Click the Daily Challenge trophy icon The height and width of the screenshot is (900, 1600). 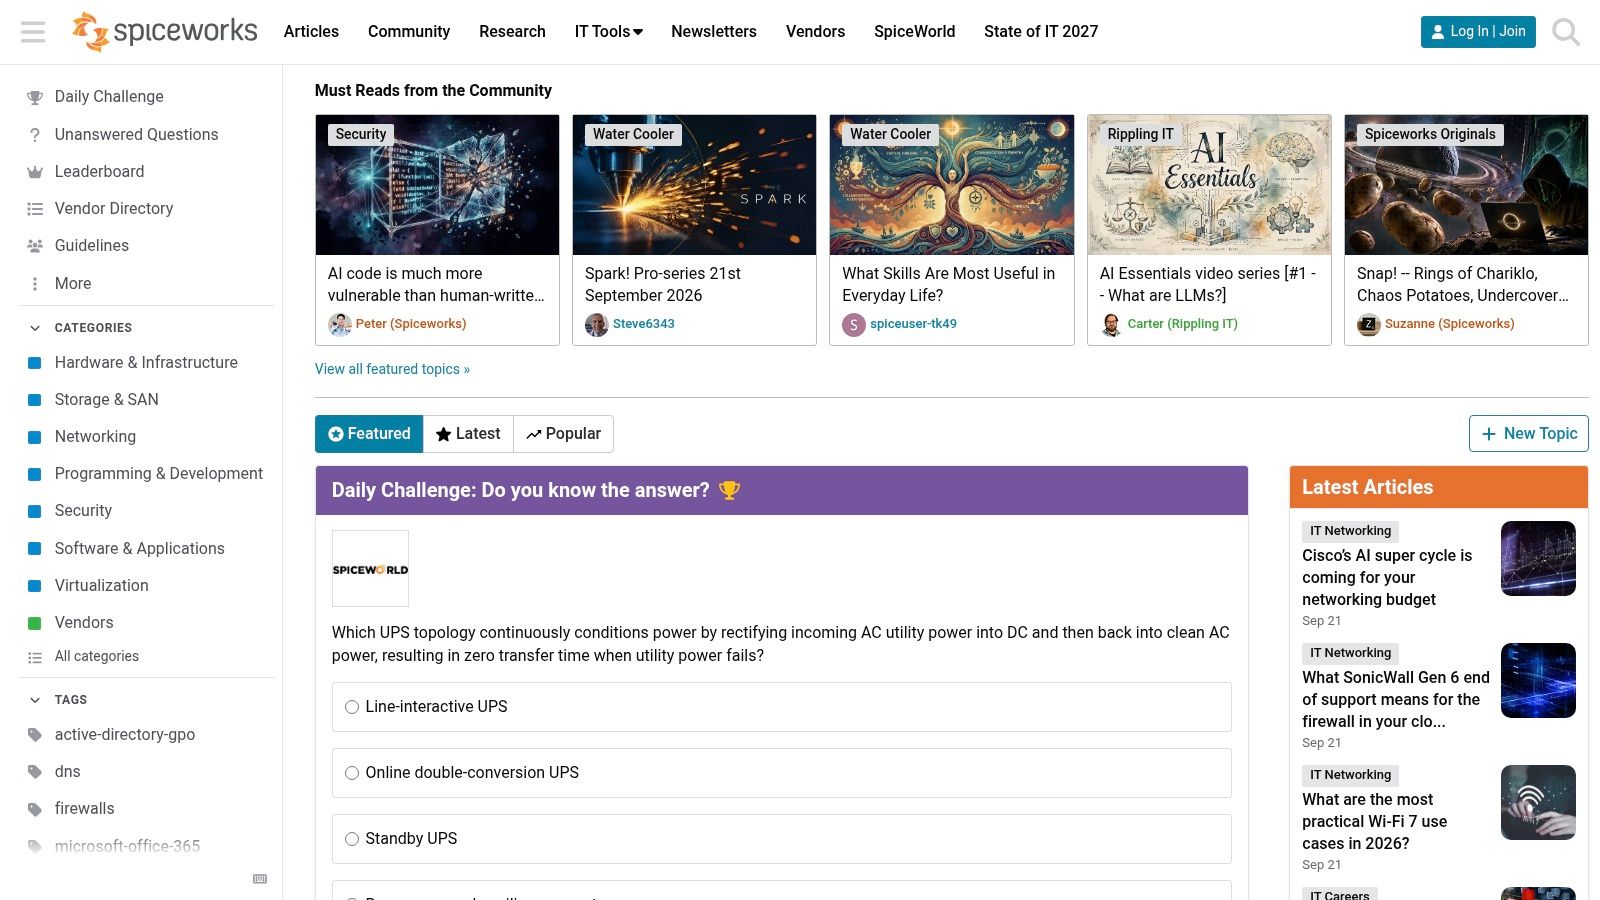(35, 97)
